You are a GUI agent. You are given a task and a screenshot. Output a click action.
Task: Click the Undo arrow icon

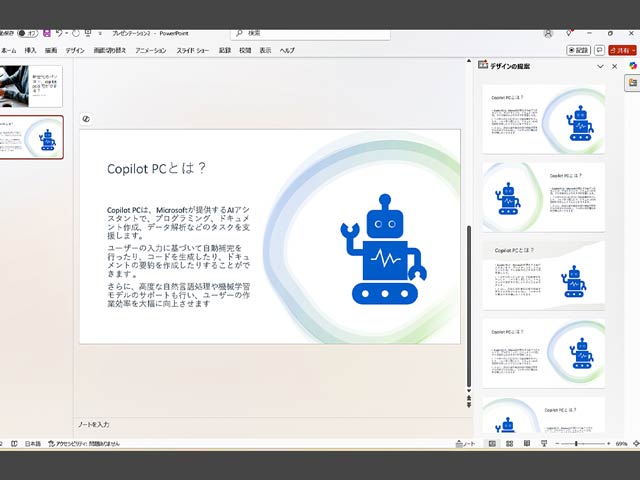click(x=59, y=33)
